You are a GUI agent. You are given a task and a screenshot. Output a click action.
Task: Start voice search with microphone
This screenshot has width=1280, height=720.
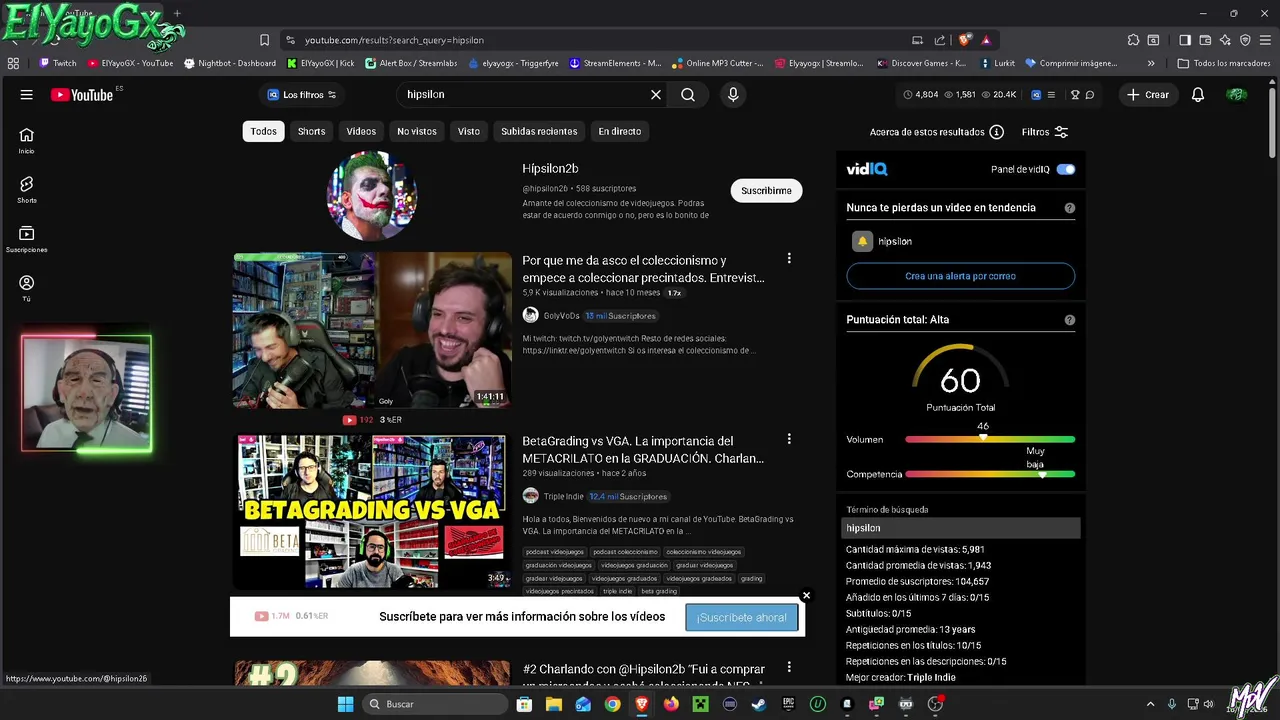733,94
